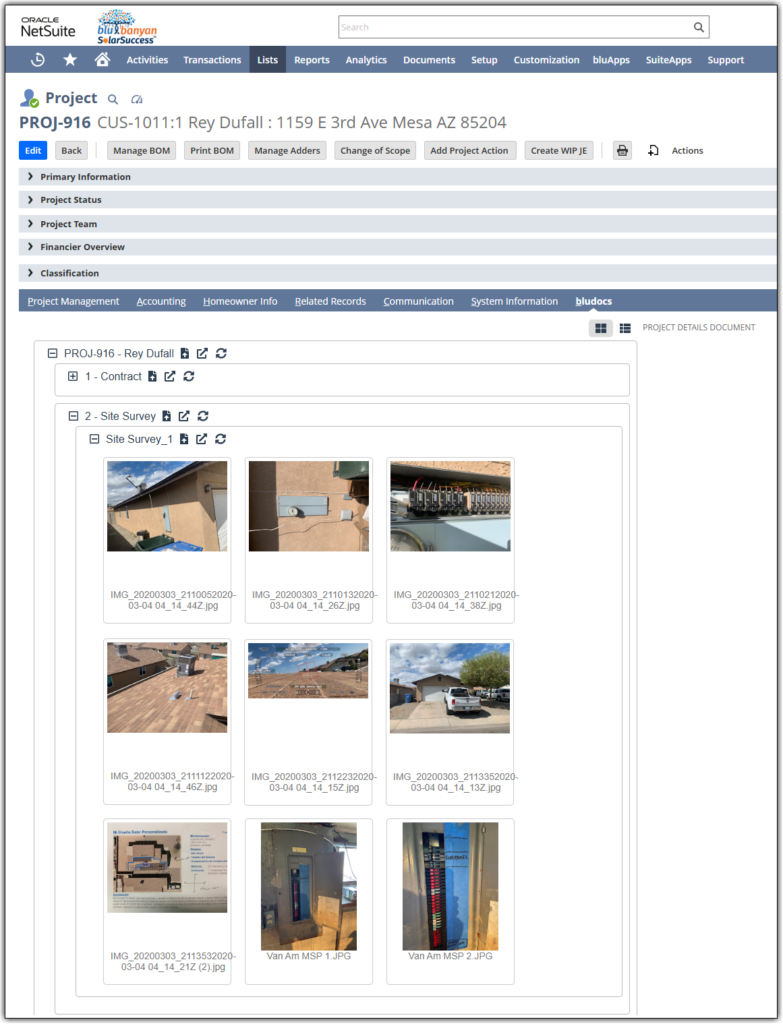Click the Oracle NetSuite logo

[48, 27]
